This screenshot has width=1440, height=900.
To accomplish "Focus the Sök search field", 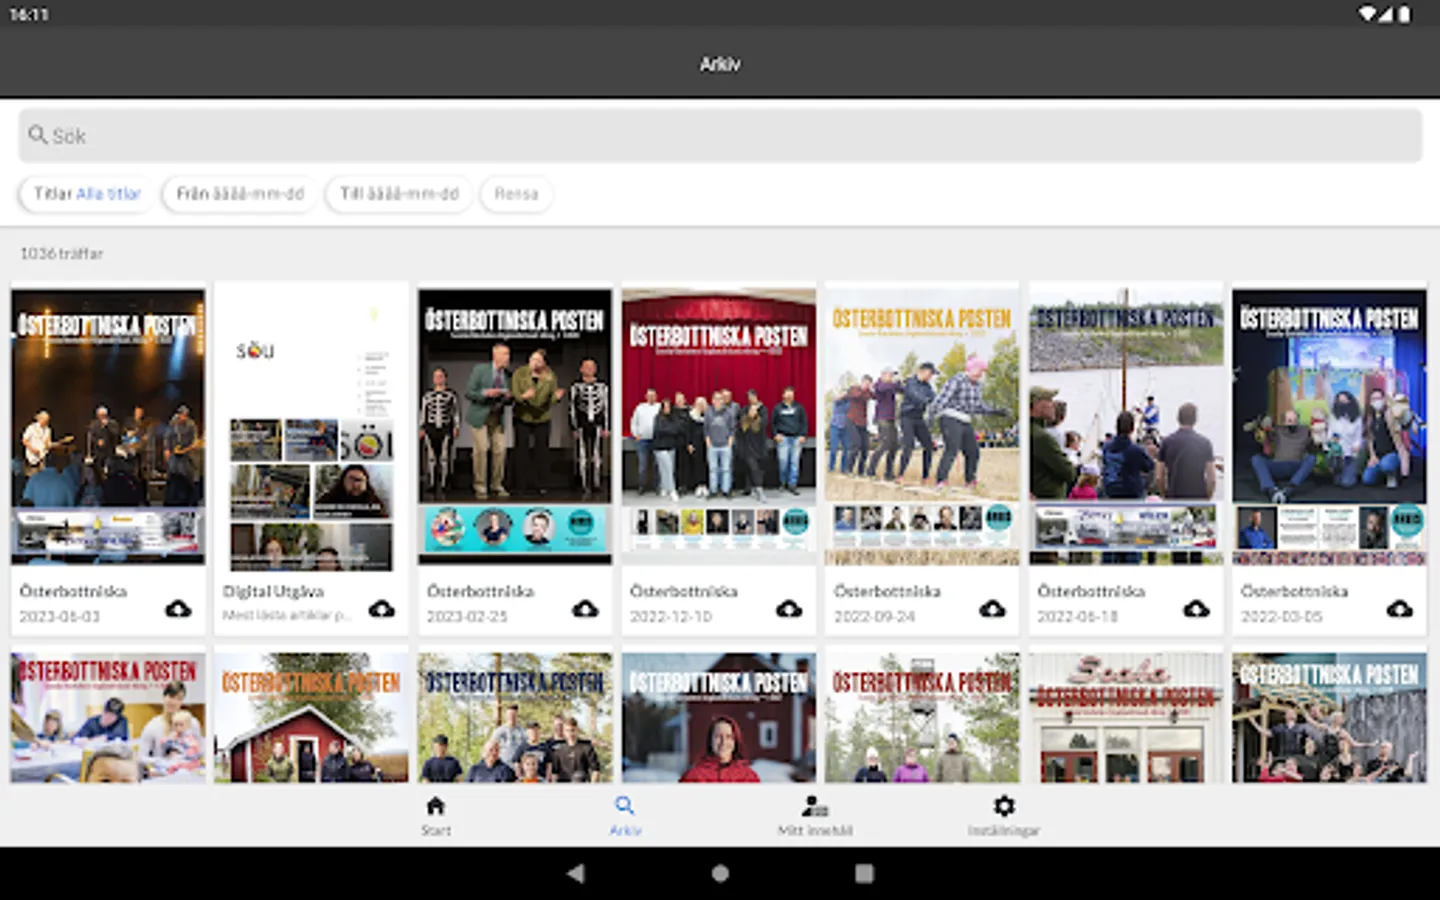I will pos(720,136).
